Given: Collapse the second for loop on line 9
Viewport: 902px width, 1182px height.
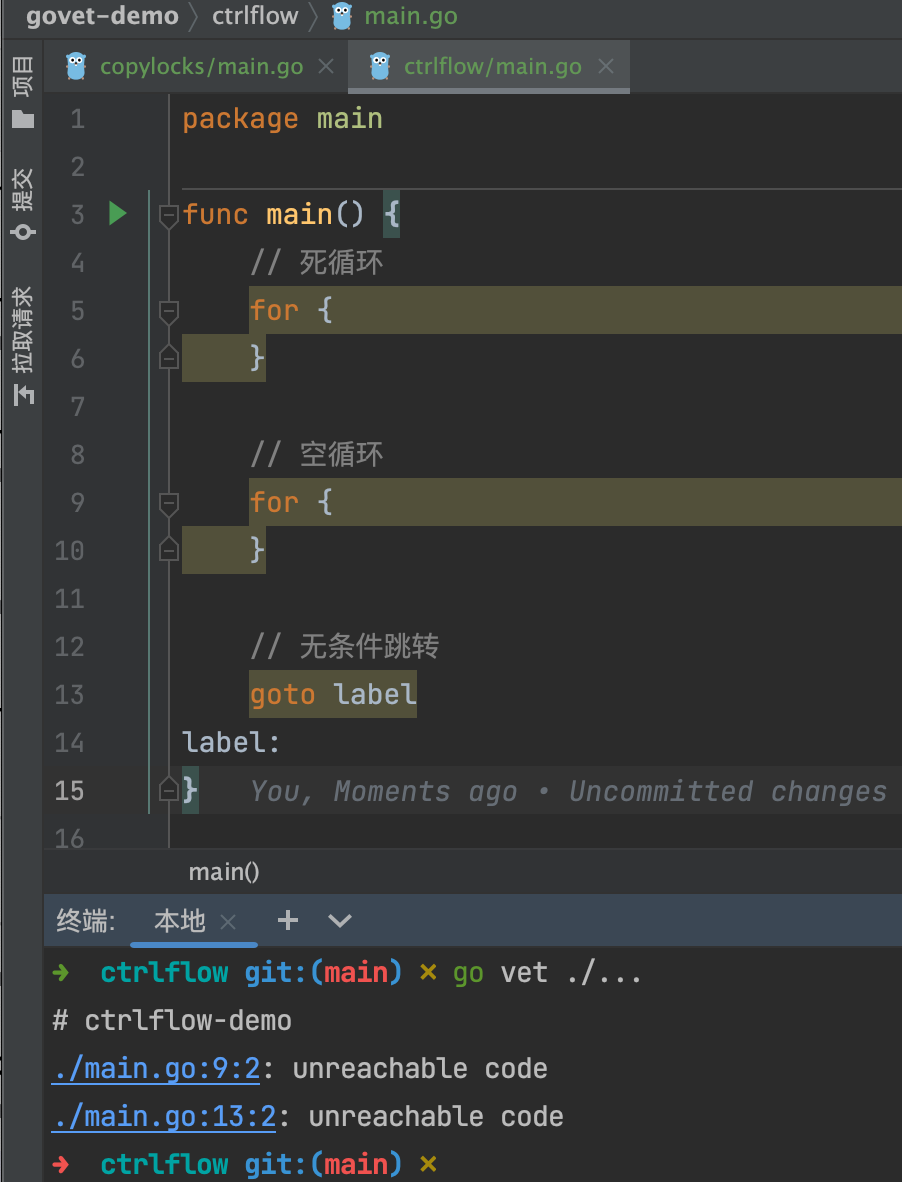Looking at the screenshot, I should click(x=169, y=502).
